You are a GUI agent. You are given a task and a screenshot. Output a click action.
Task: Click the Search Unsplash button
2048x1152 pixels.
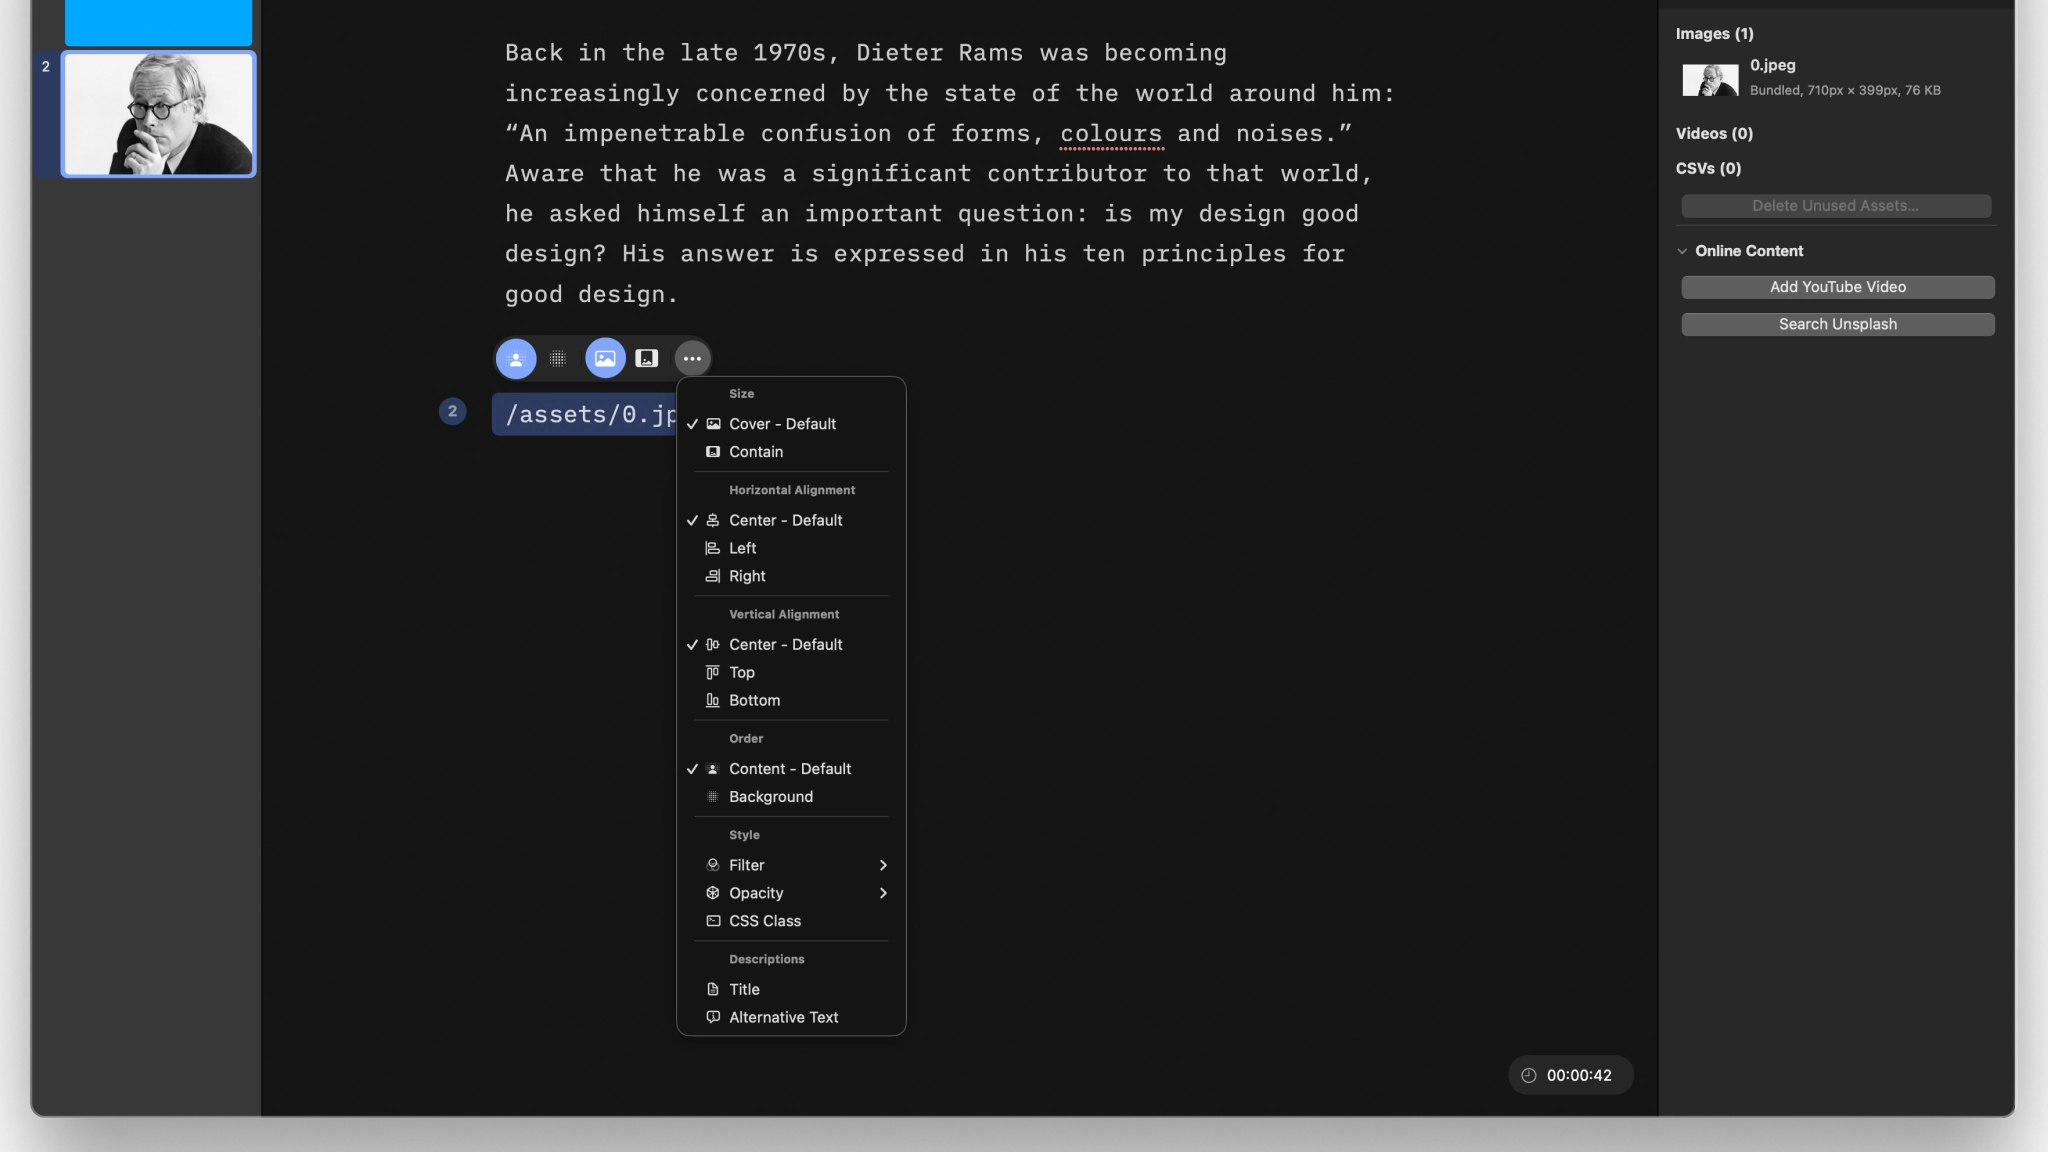point(1837,324)
